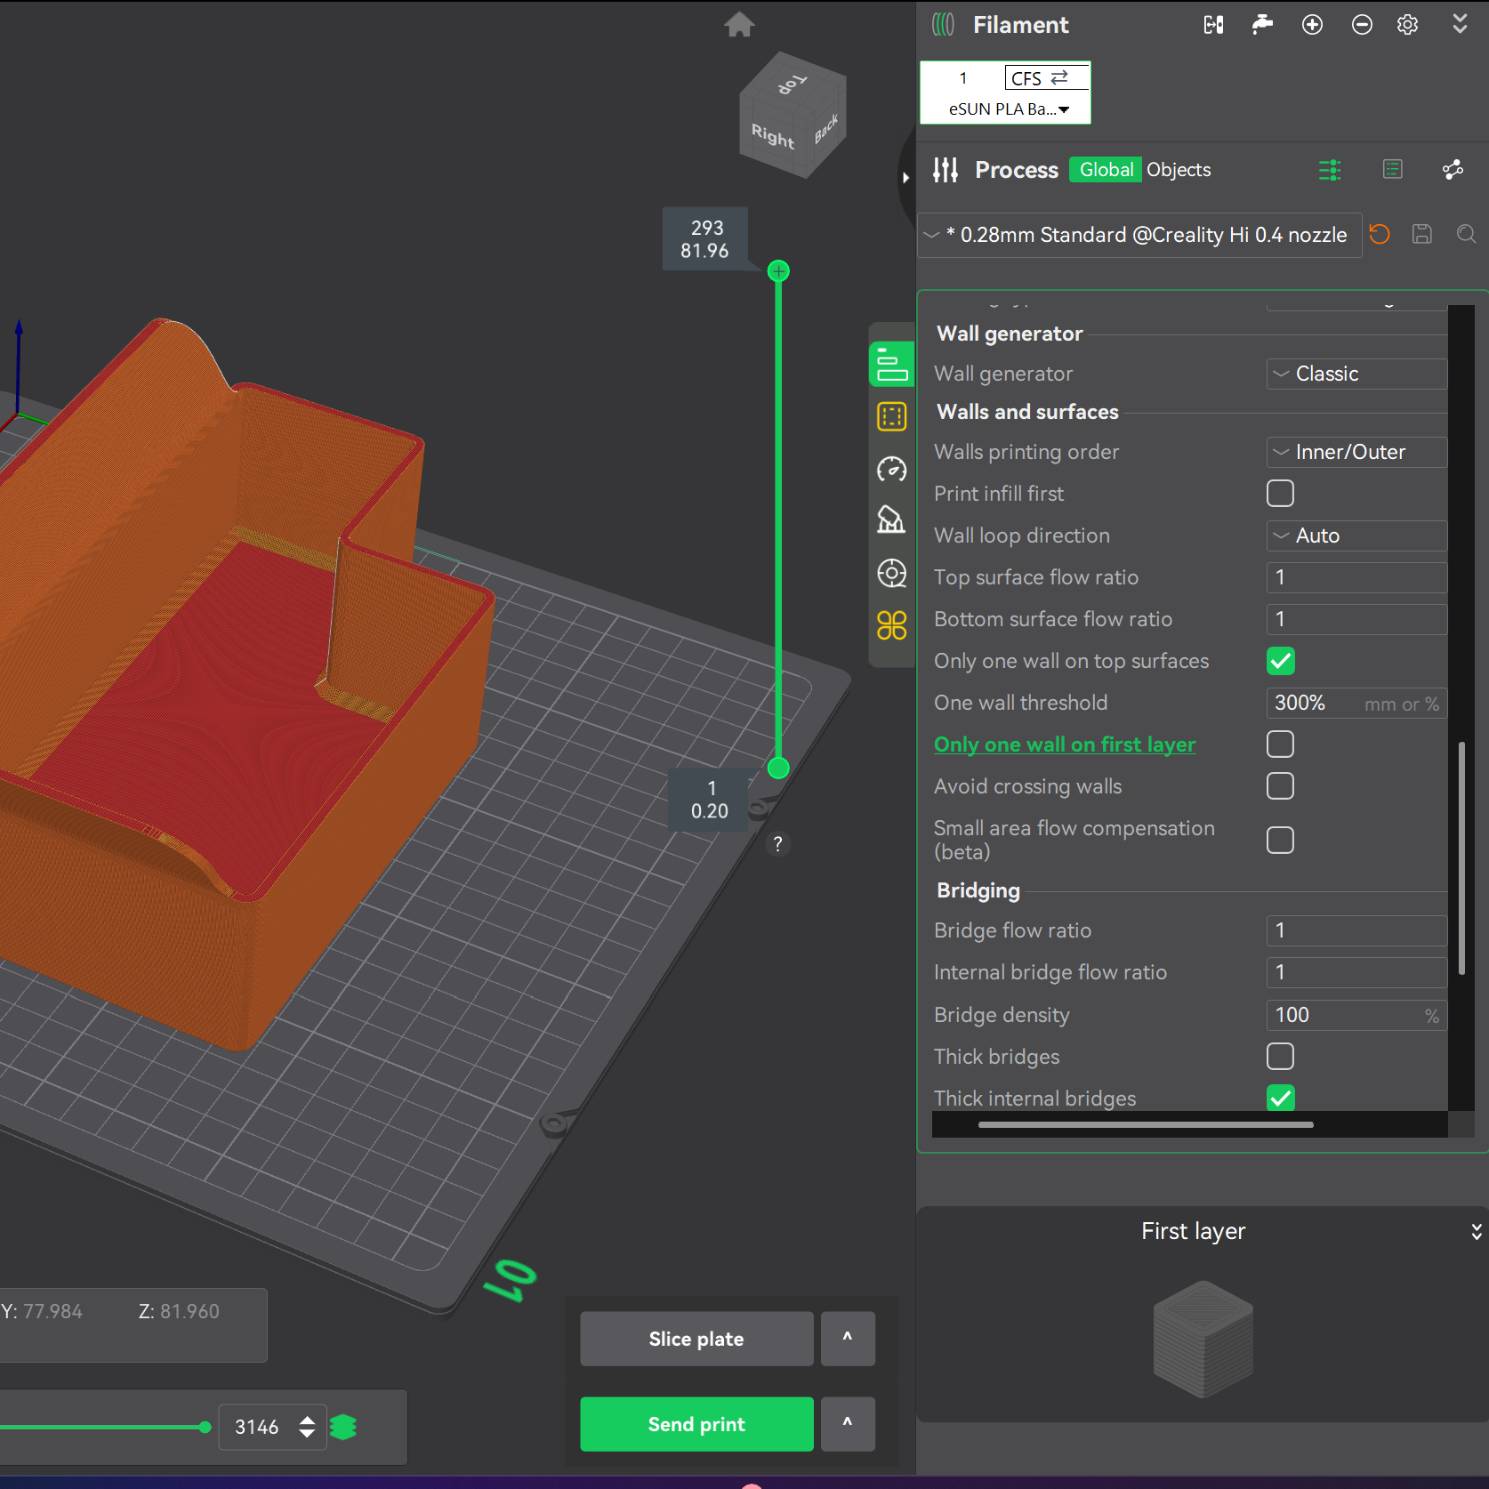Screen dimensions: 1489x1489
Task: Select the Multimaterial spool settings icon
Action: pyautogui.click(x=891, y=573)
